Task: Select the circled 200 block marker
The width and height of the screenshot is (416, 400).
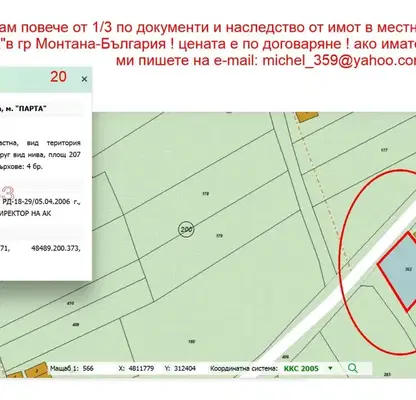Action: pos(186,229)
